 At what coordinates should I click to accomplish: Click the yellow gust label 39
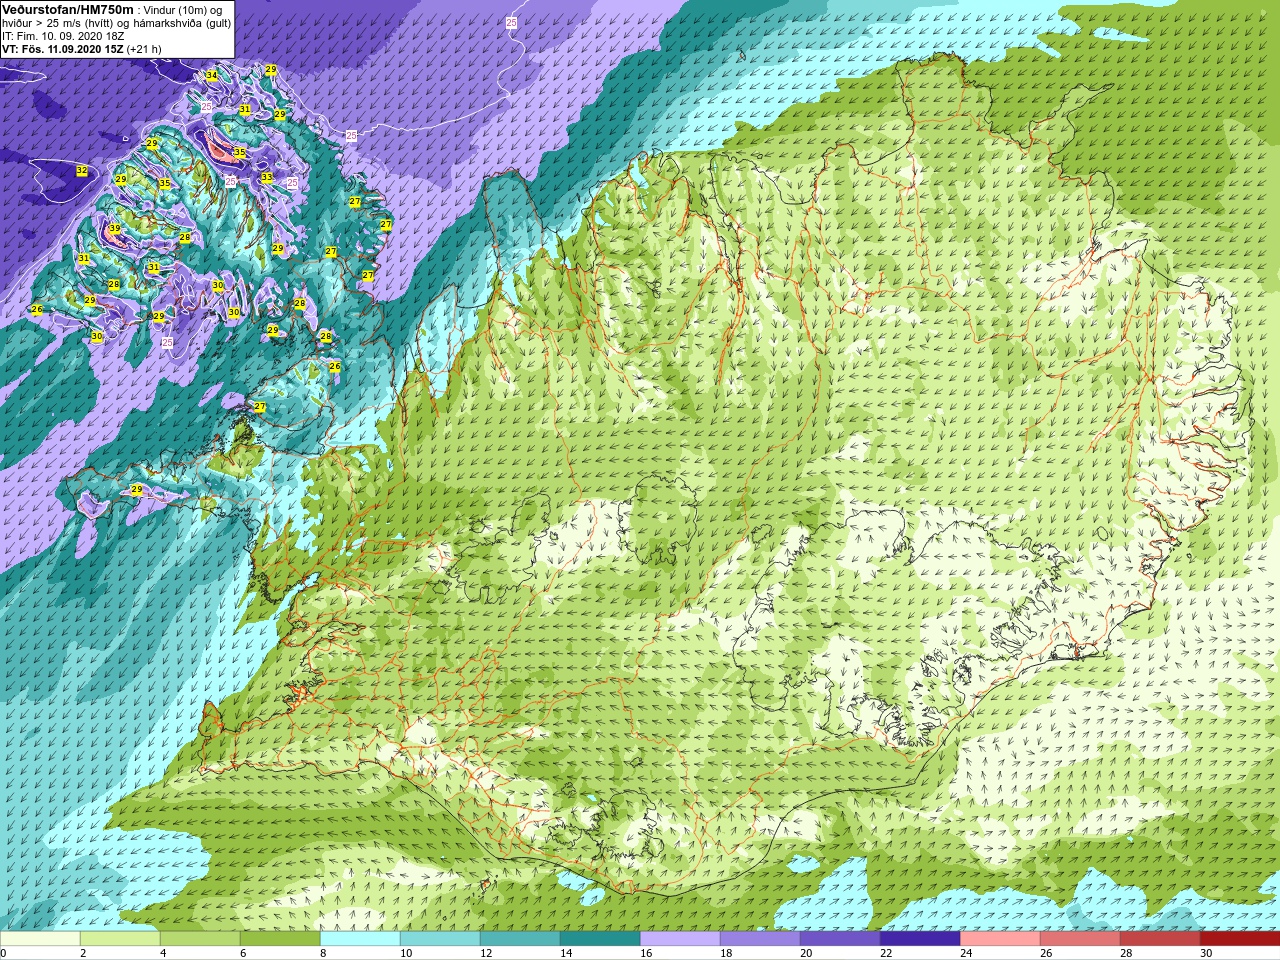(x=114, y=229)
